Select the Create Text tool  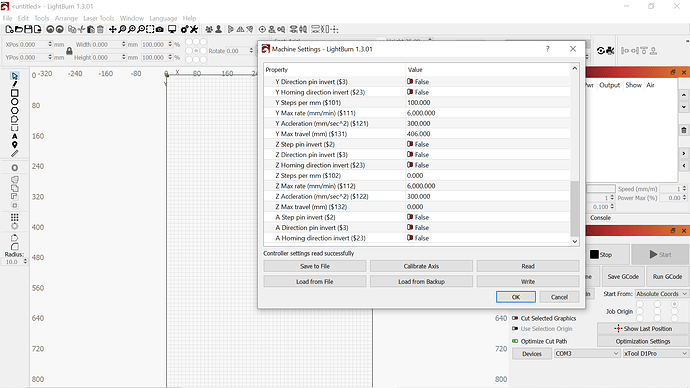tap(15, 136)
